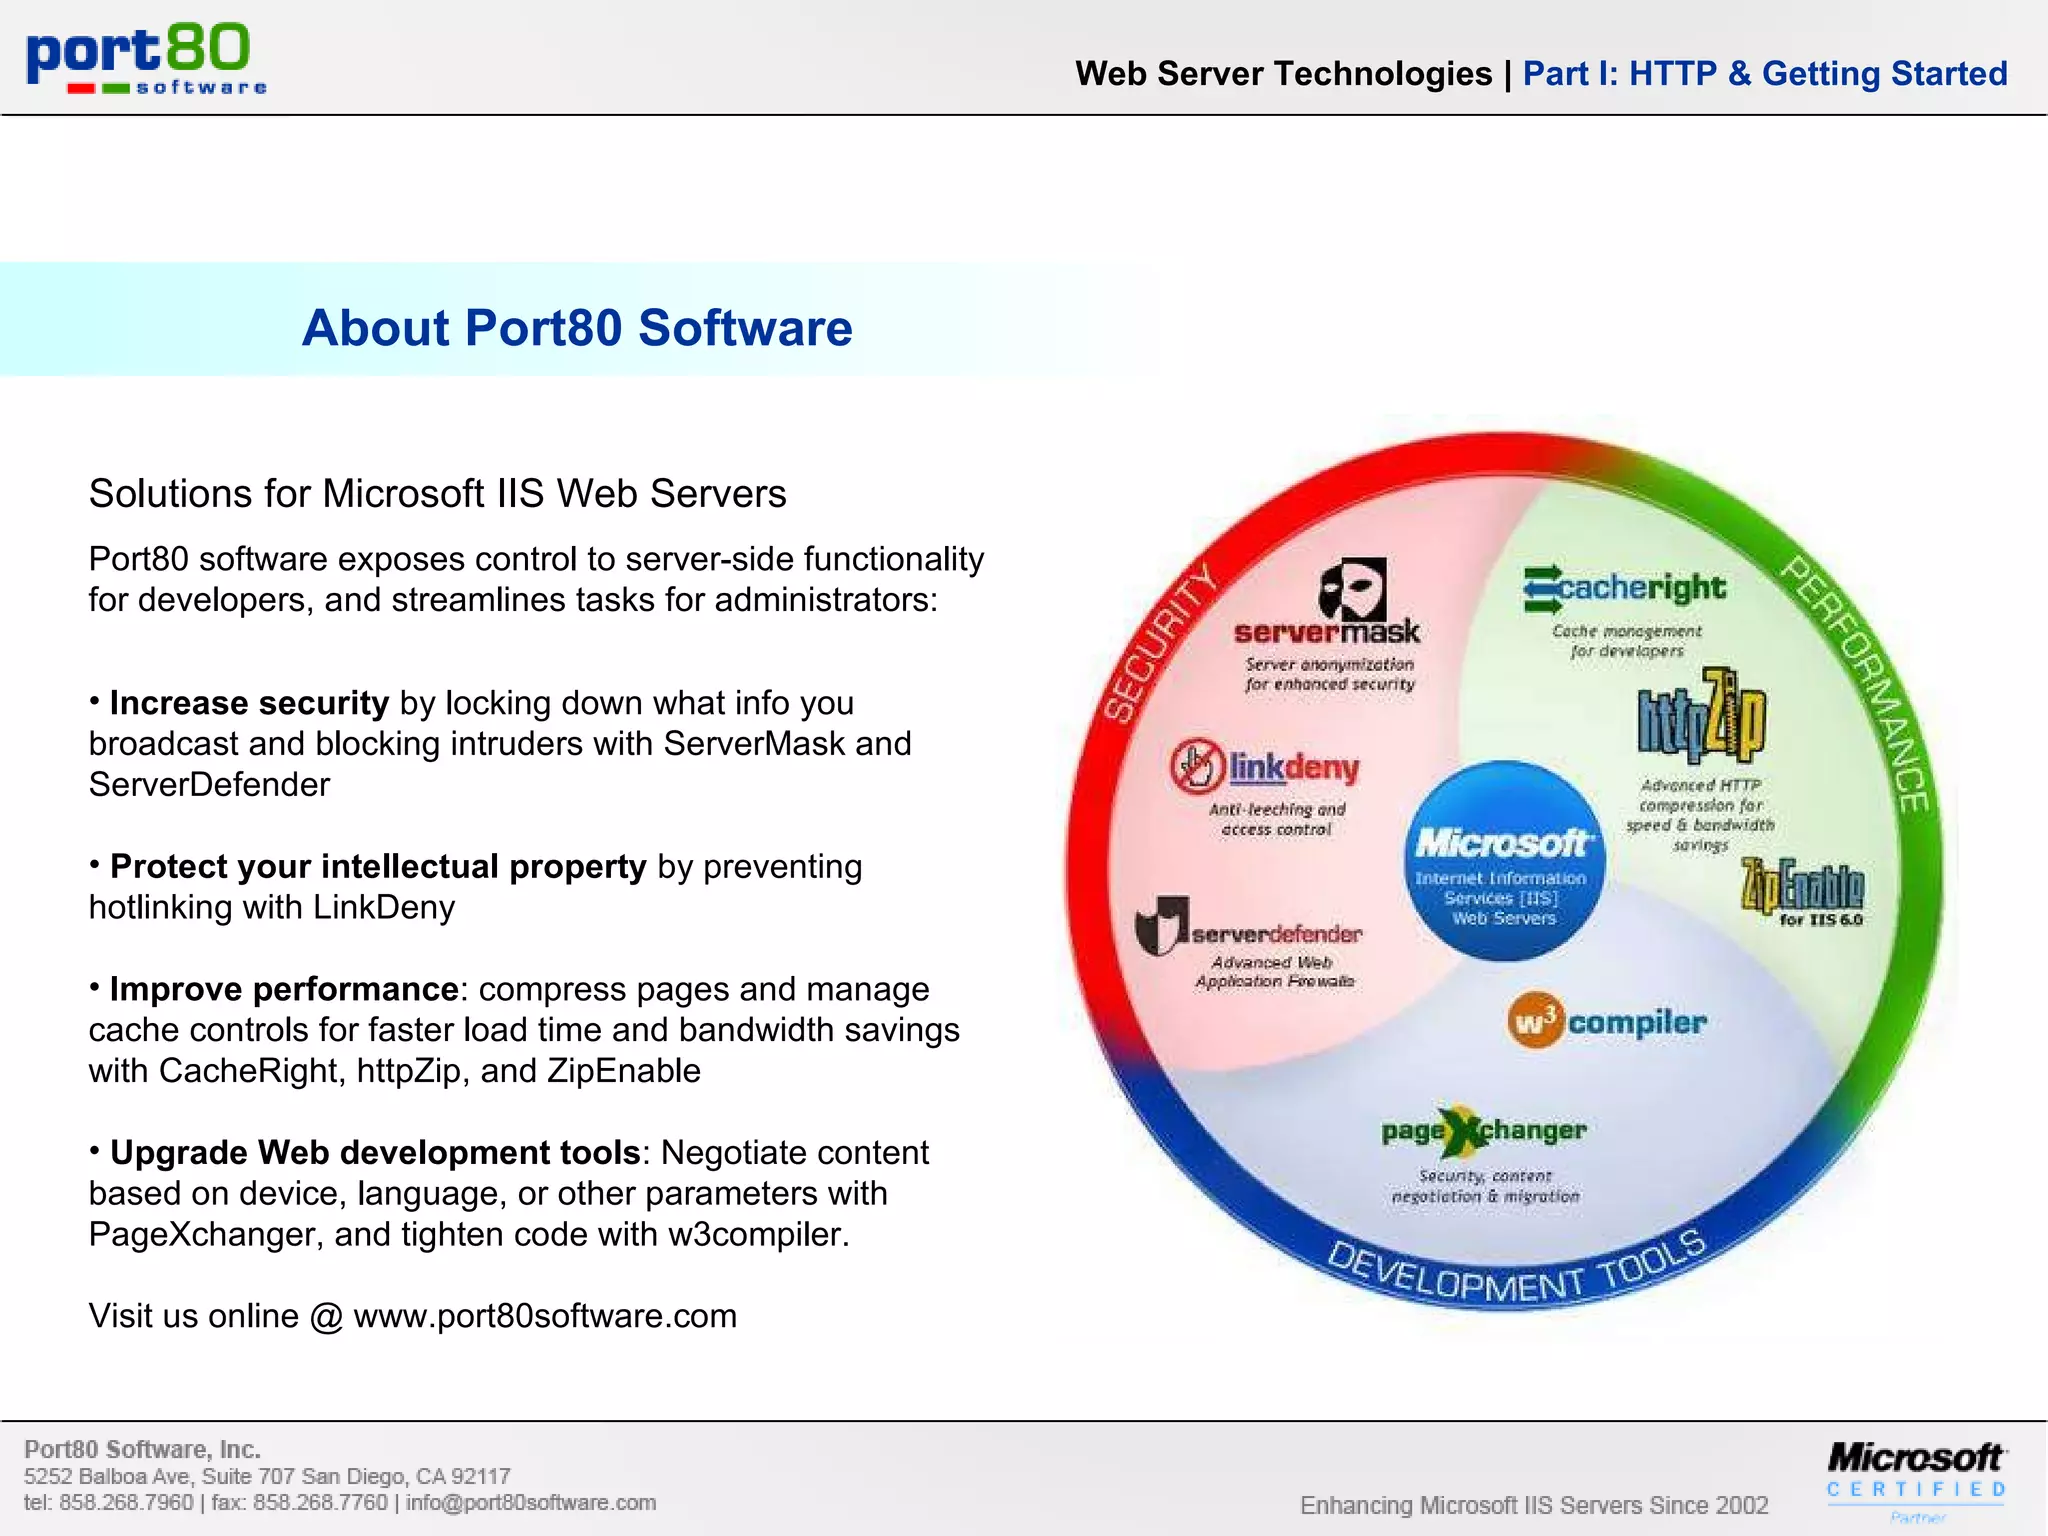This screenshot has width=2048, height=1536.
Task: Click the w3compiler orange circle icon
Action: [x=1535, y=1021]
